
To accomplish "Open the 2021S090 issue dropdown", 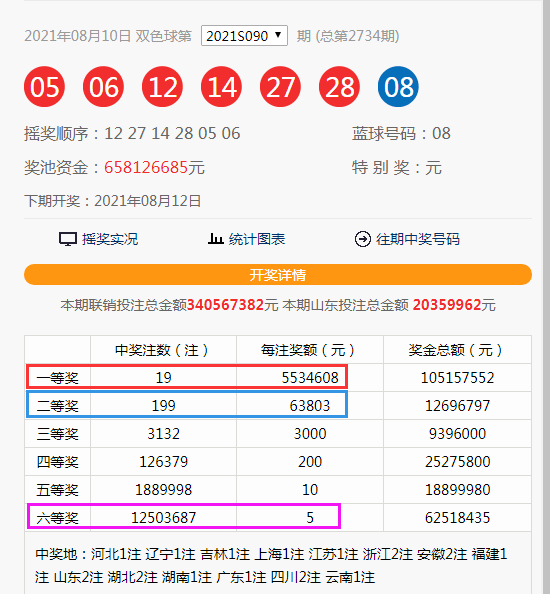I will click(x=244, y=36).
